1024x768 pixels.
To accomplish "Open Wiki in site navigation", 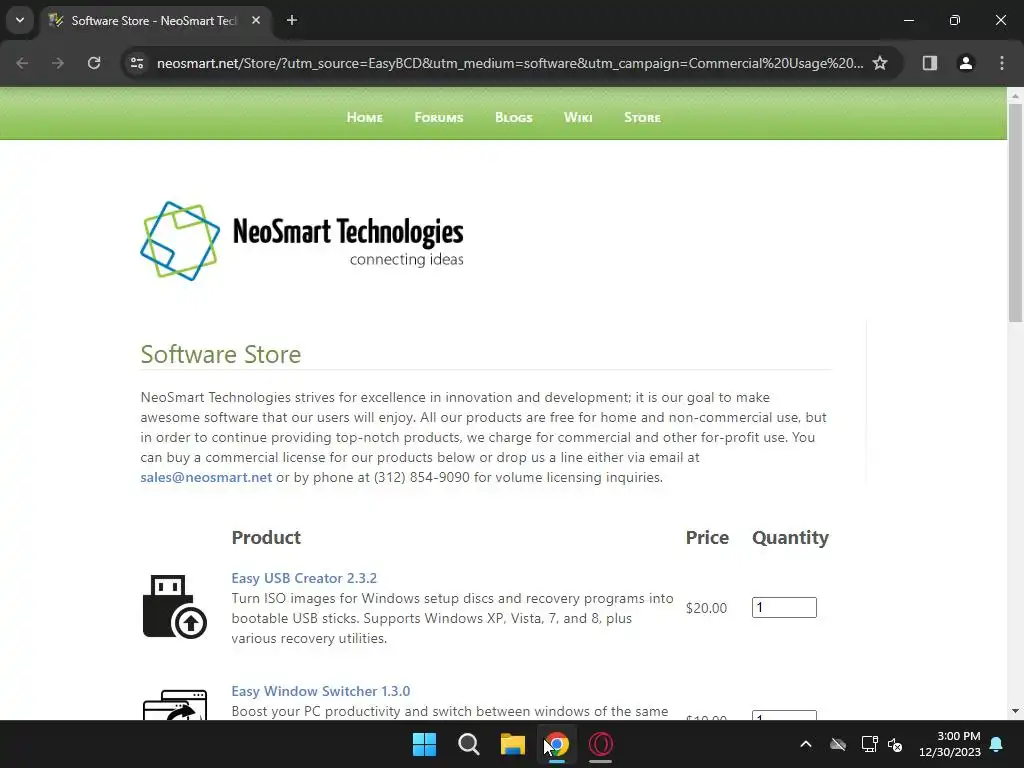I will (x=578, y=118).
